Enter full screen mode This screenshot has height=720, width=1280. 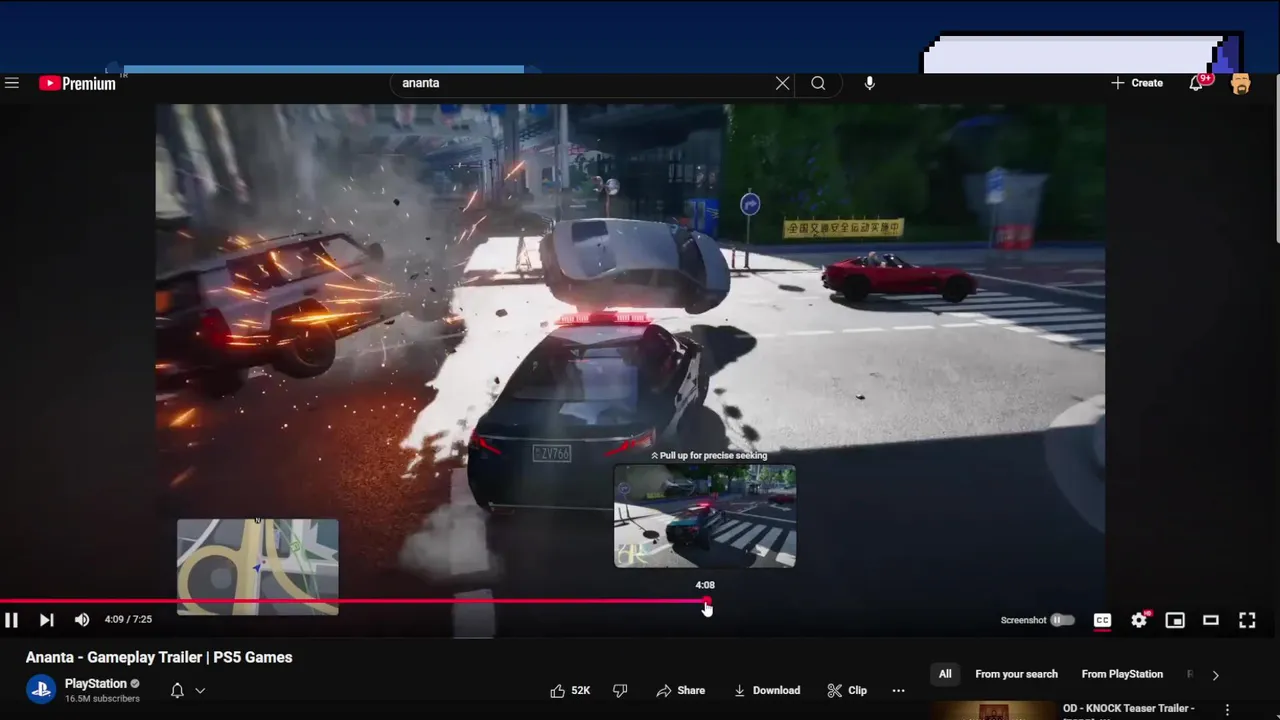click(1247, 620)
